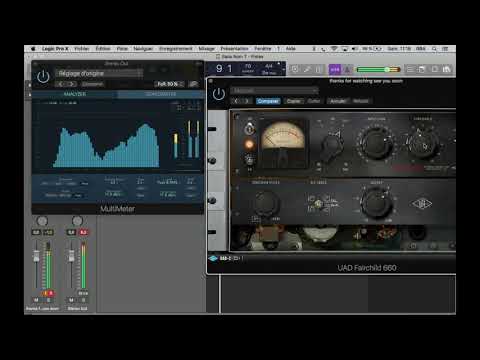Click the first channel pan knob
The height and width of the screenshot is (360, 480).
tap(42, 221)
